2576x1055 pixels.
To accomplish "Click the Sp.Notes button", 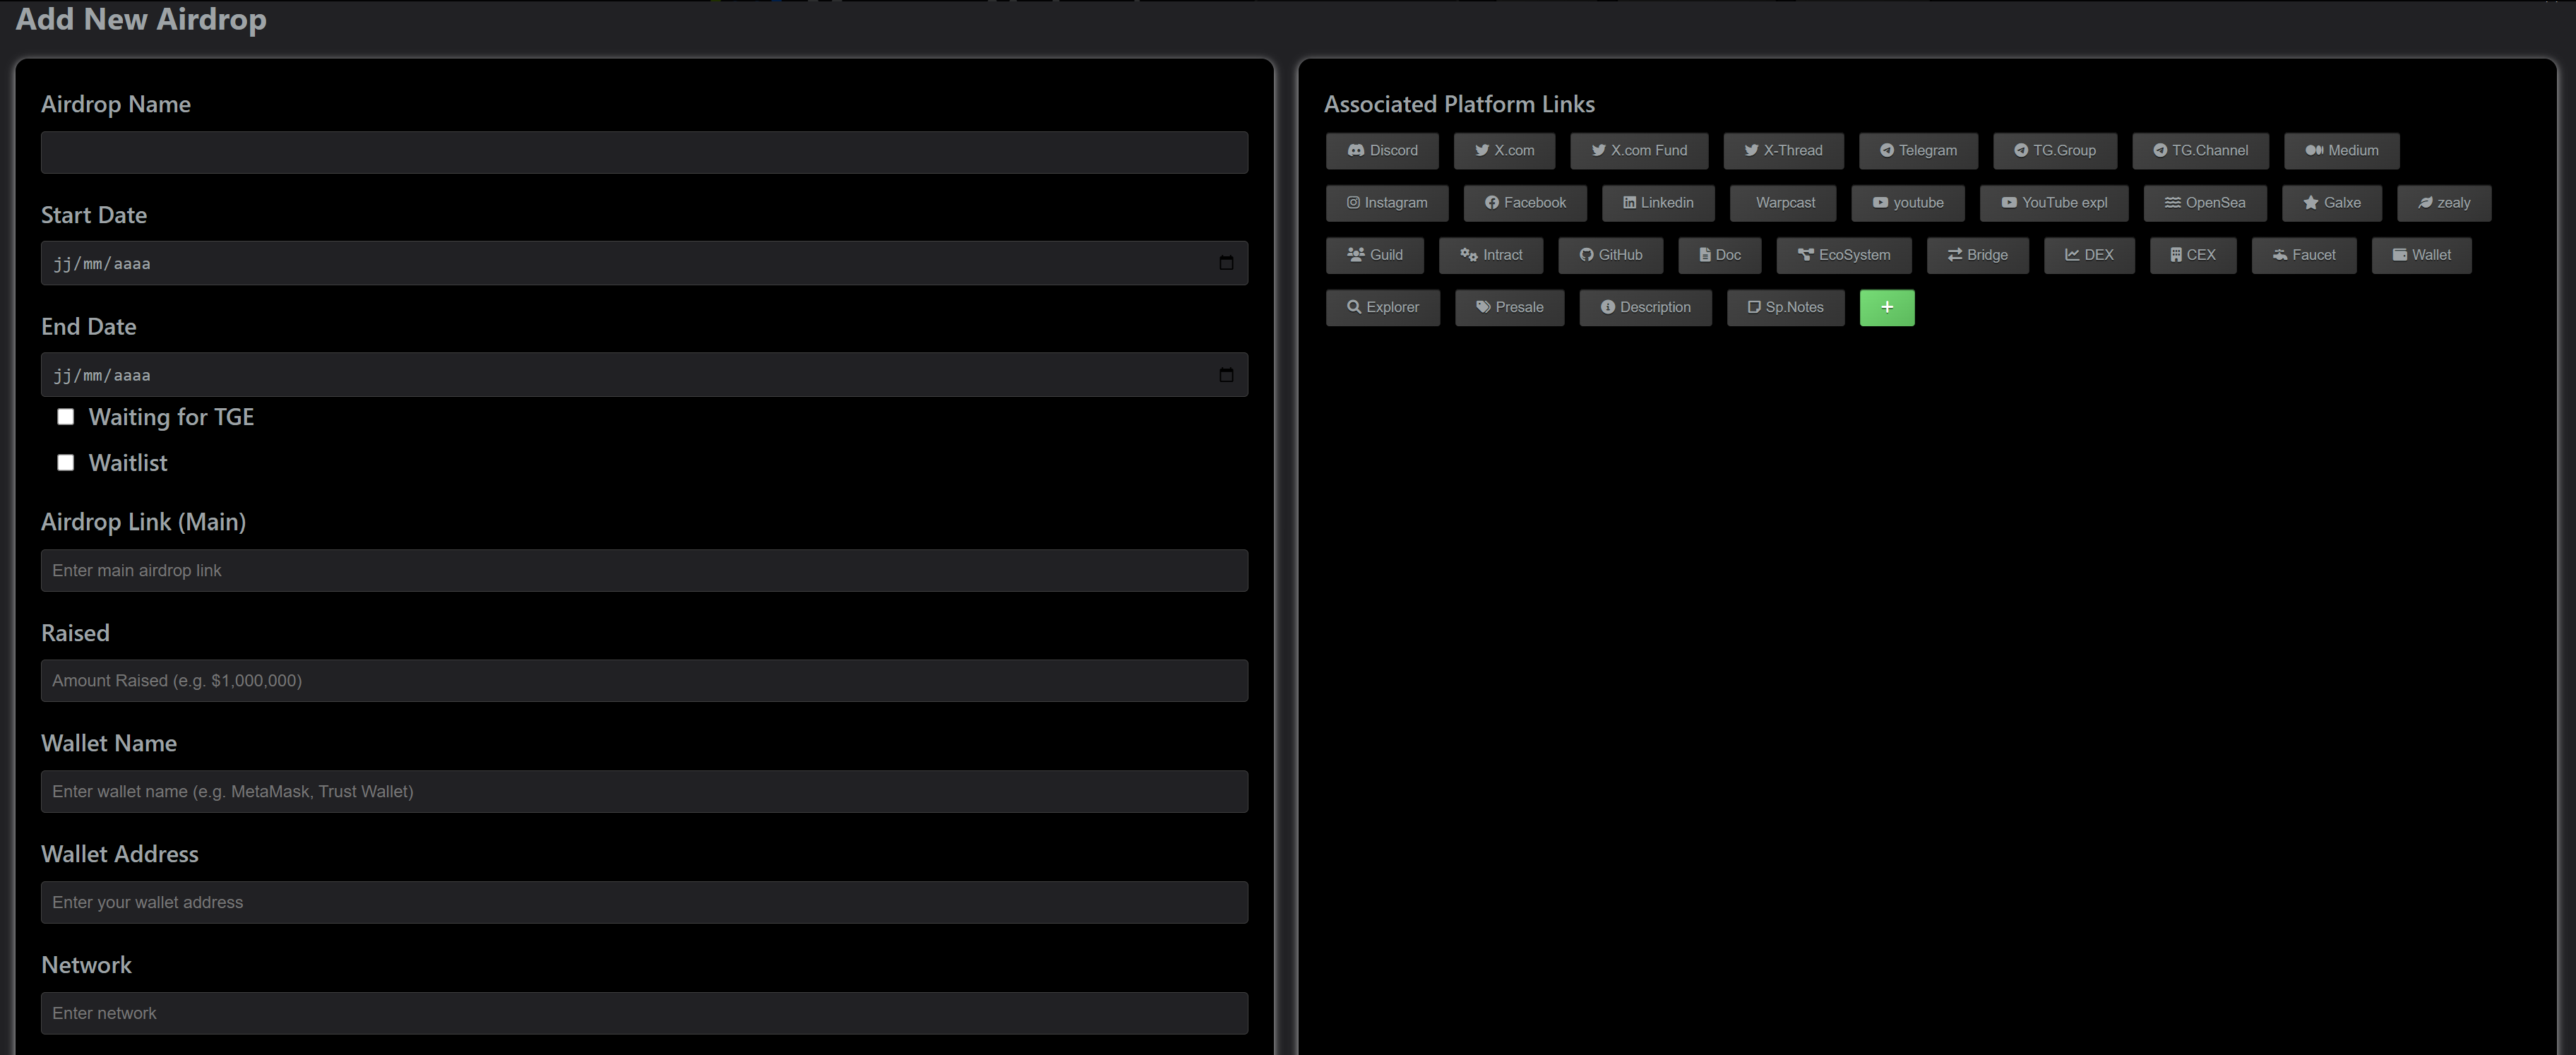I will point(1785,308).
